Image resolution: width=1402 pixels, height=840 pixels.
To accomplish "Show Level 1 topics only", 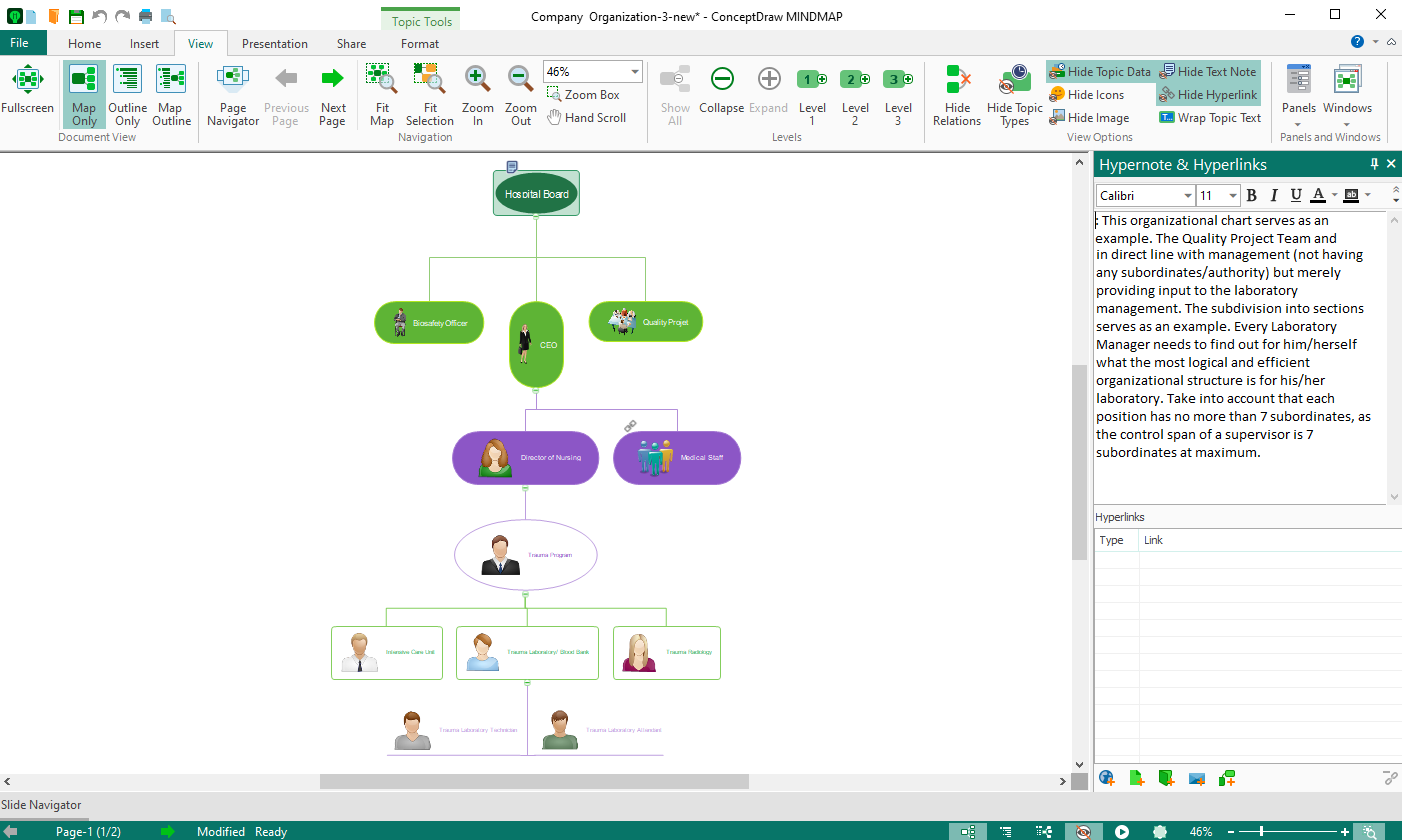I will click(812, 96).
